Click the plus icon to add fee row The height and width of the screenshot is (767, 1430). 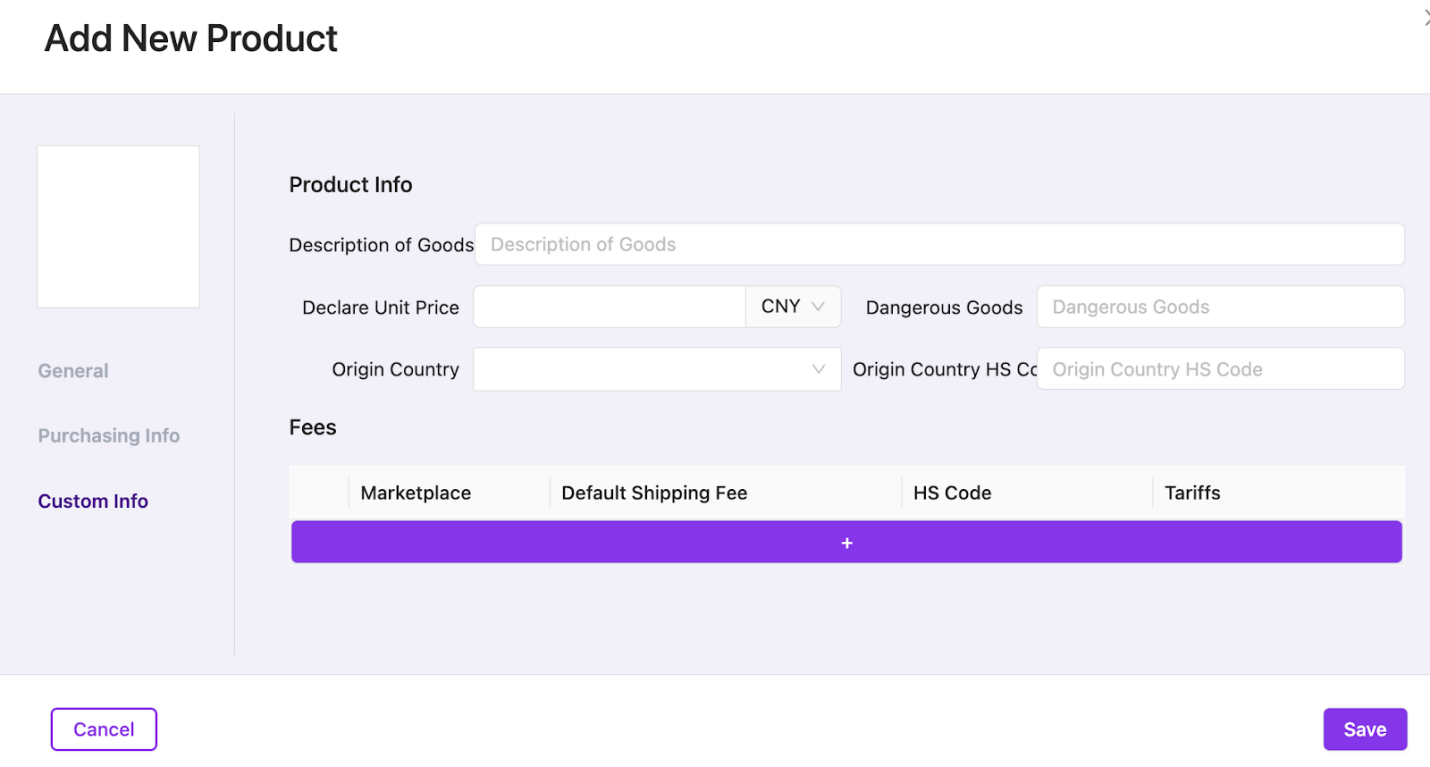pyautogui.click(x=846, y=543)
